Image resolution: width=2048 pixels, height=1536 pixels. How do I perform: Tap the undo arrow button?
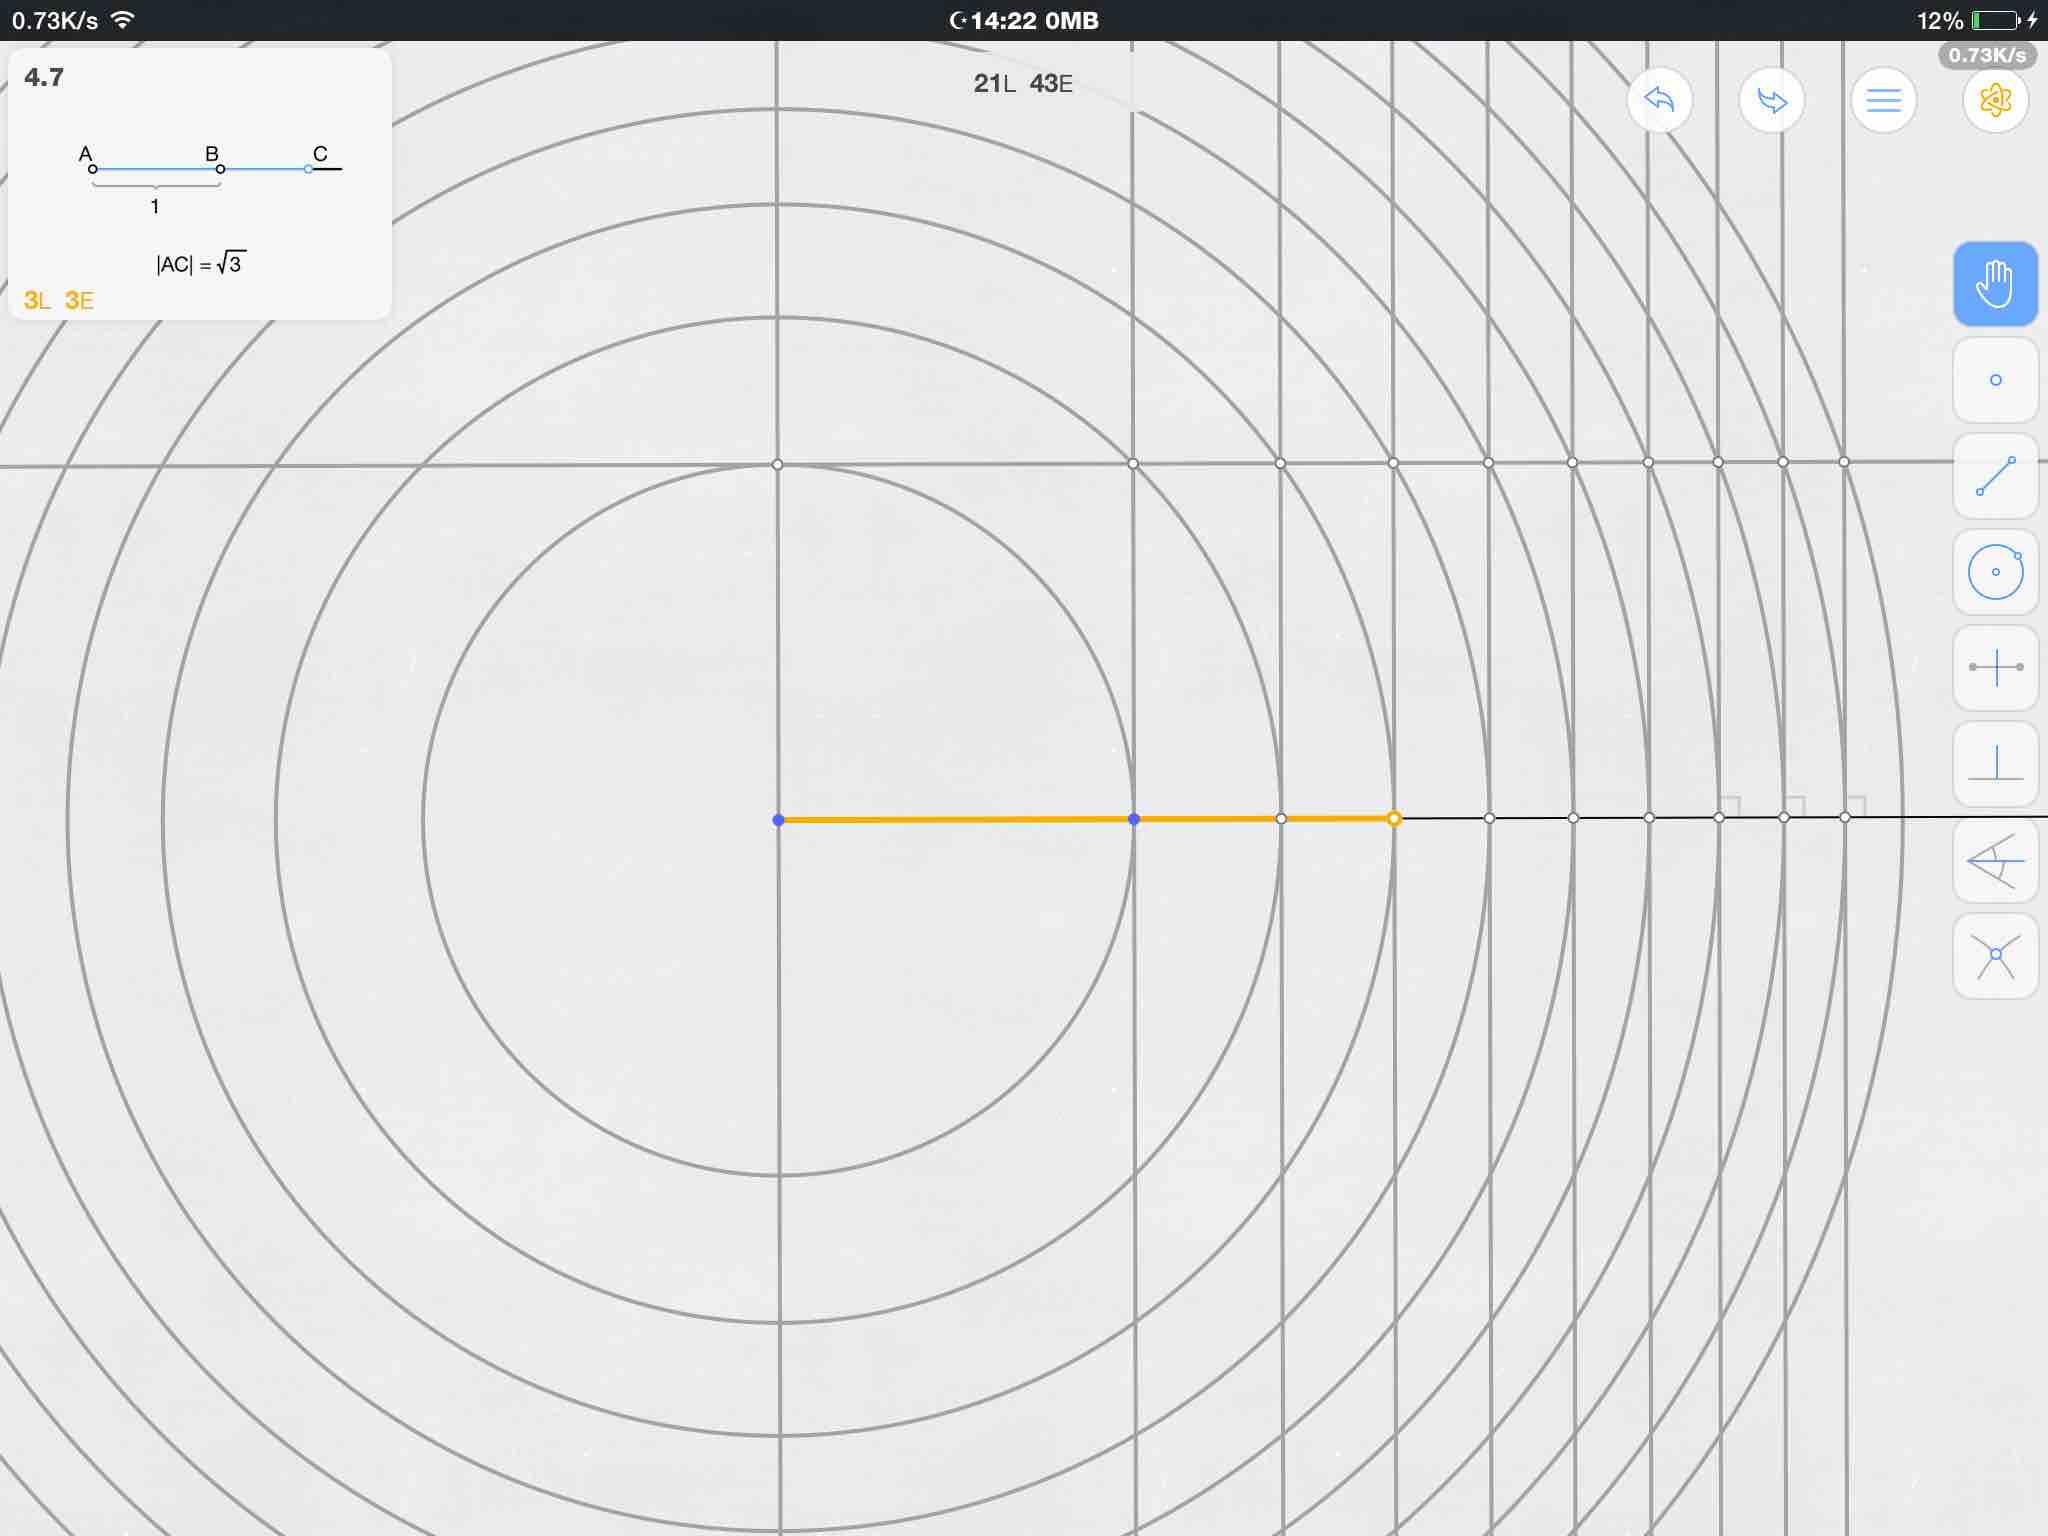click(x=1660, y=100)
